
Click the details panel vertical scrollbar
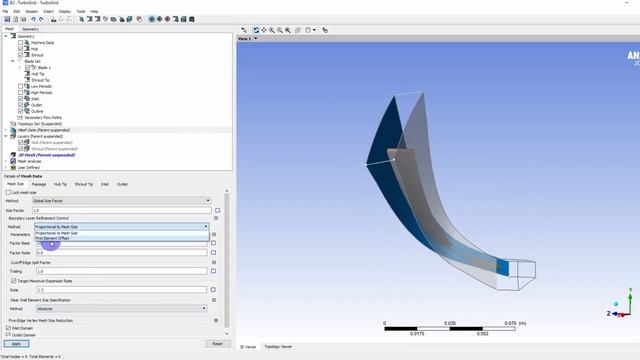[x=227, y=261]
